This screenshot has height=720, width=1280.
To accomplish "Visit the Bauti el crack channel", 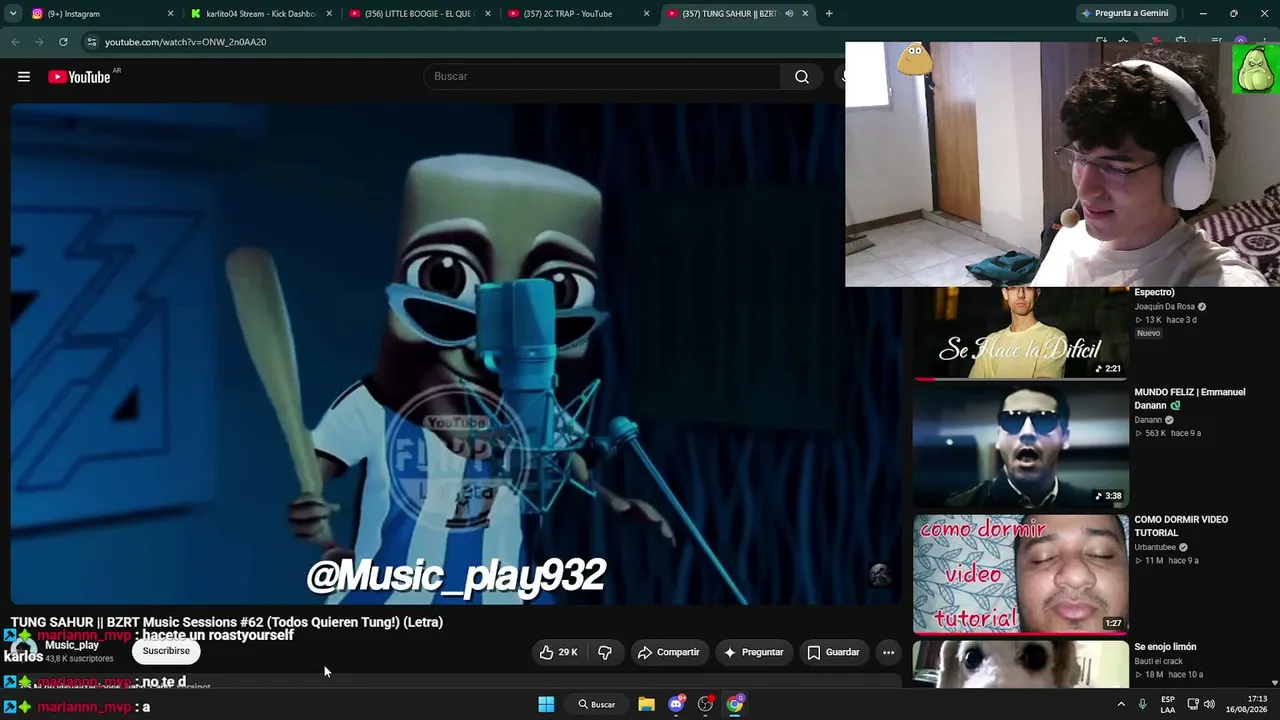I will click(x=1158, y=661).
